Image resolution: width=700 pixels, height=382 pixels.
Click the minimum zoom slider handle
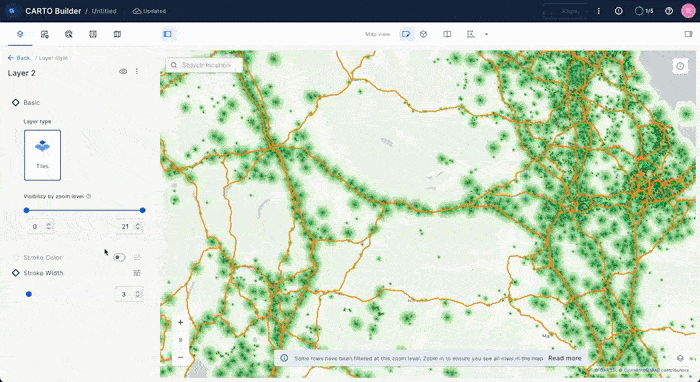26,210
